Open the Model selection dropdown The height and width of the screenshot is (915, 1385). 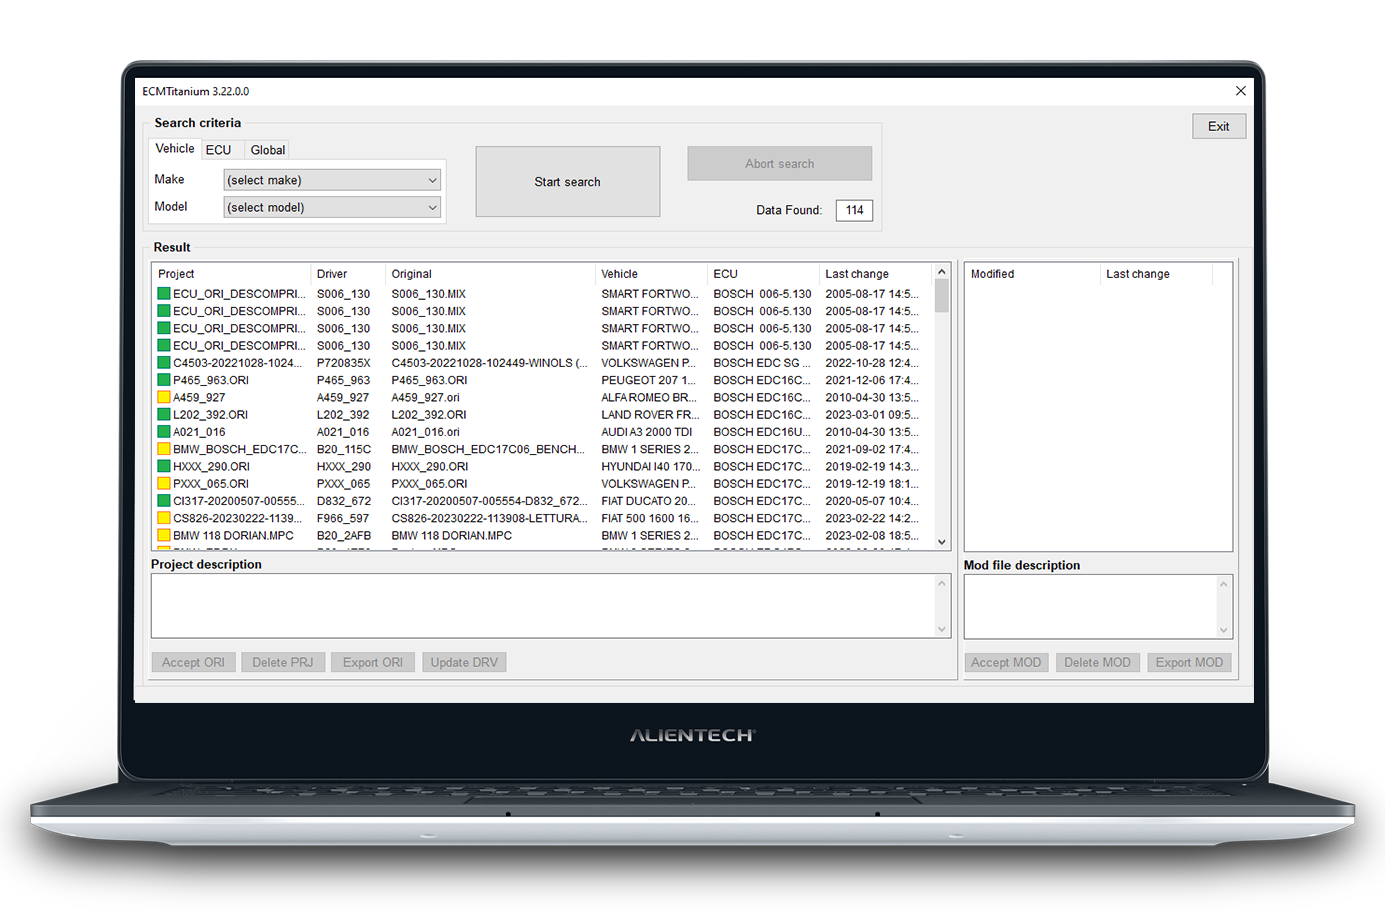pos(331,207)
